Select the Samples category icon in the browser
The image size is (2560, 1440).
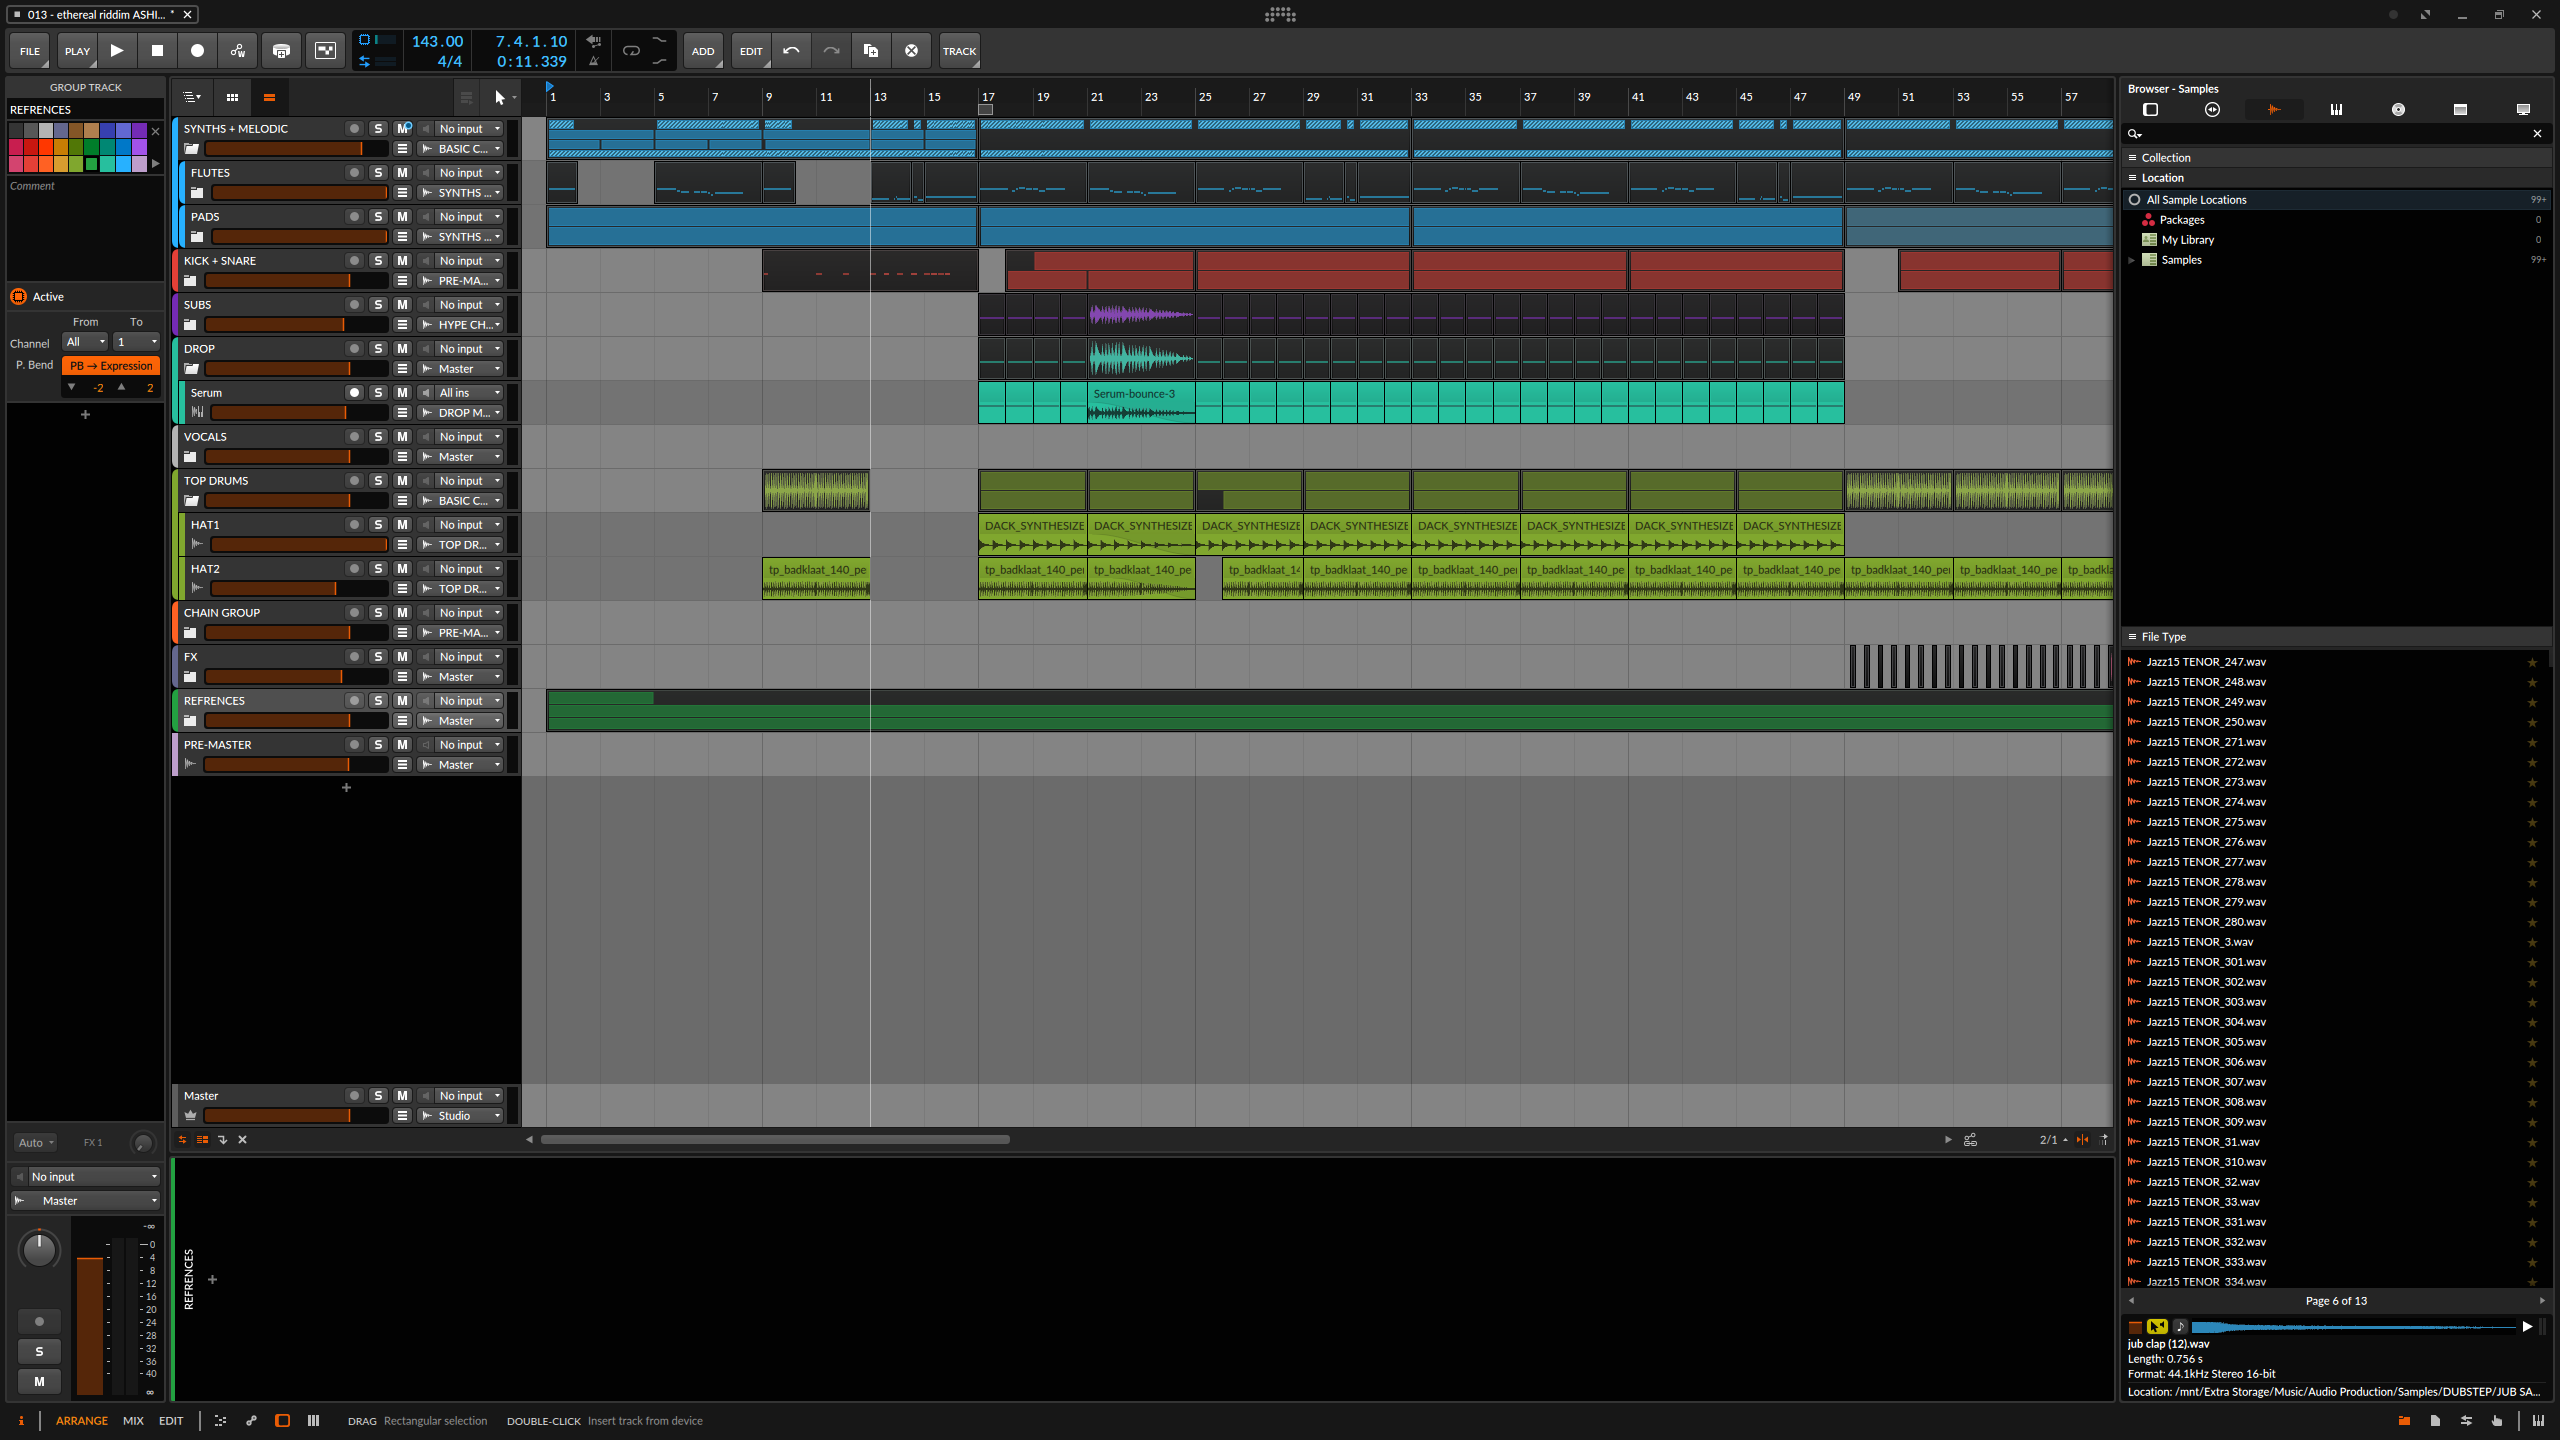tap(2274, 109)
